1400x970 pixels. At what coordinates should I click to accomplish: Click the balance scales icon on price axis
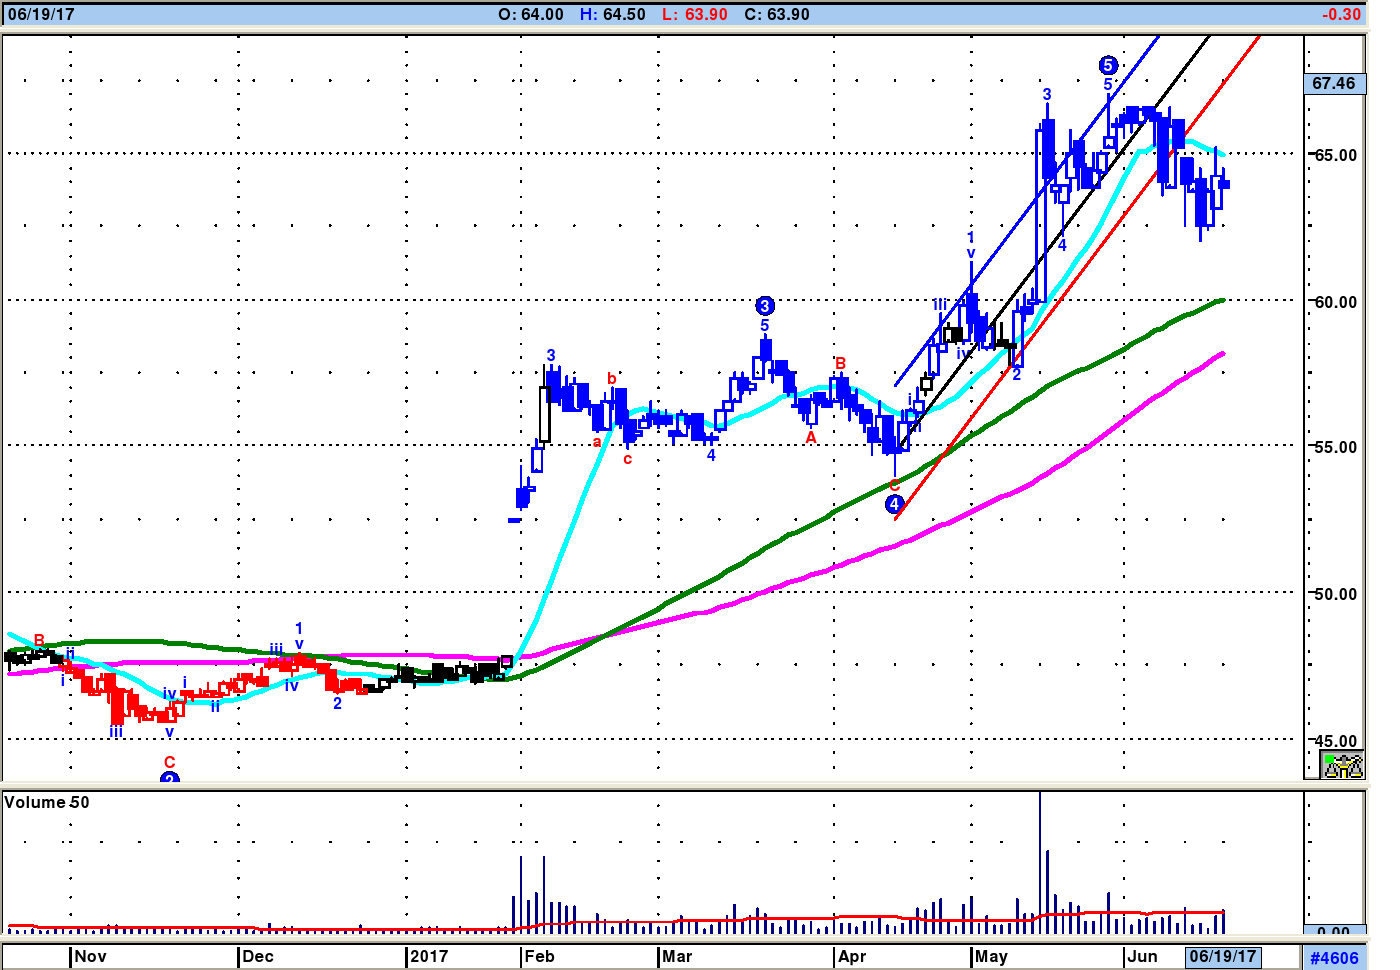[1343, 766]
